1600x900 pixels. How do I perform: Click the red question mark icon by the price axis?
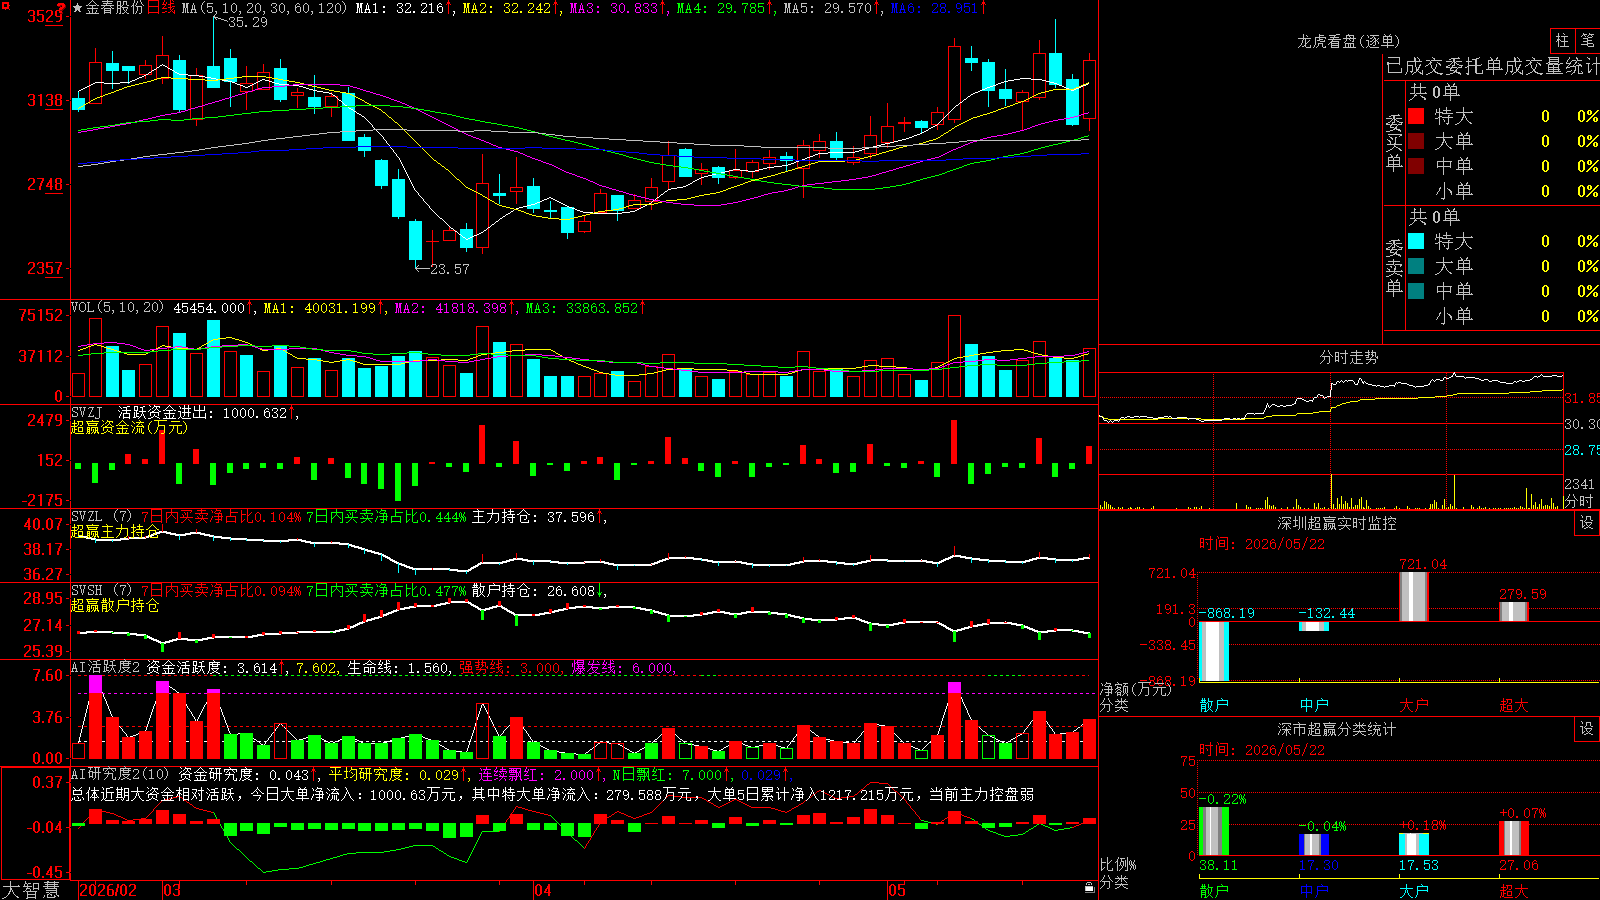click(62, 8)
